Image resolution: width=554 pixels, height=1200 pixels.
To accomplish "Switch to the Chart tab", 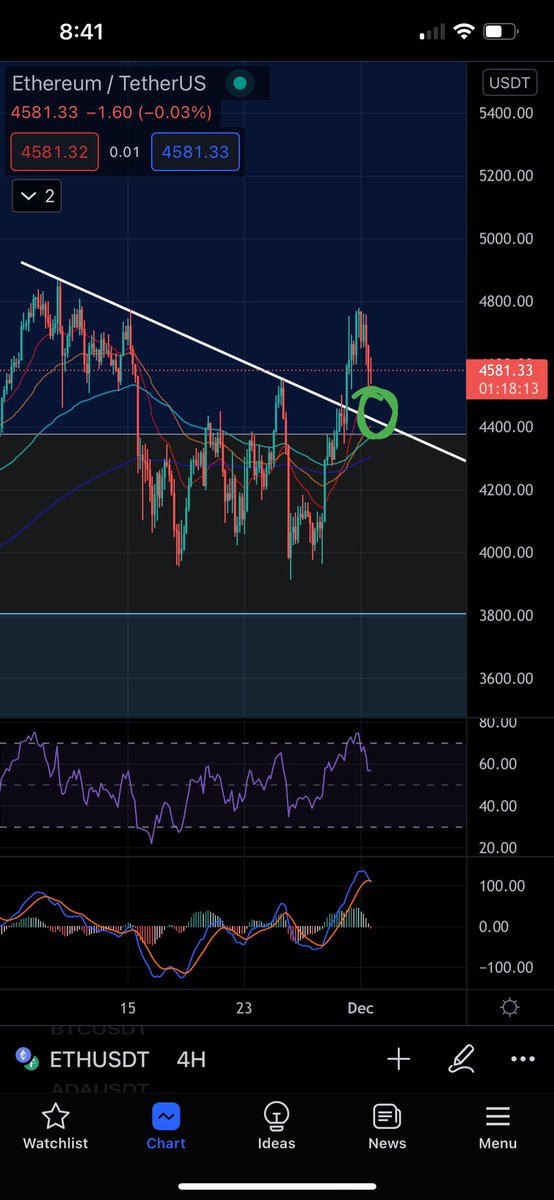I will [166, 1126].
